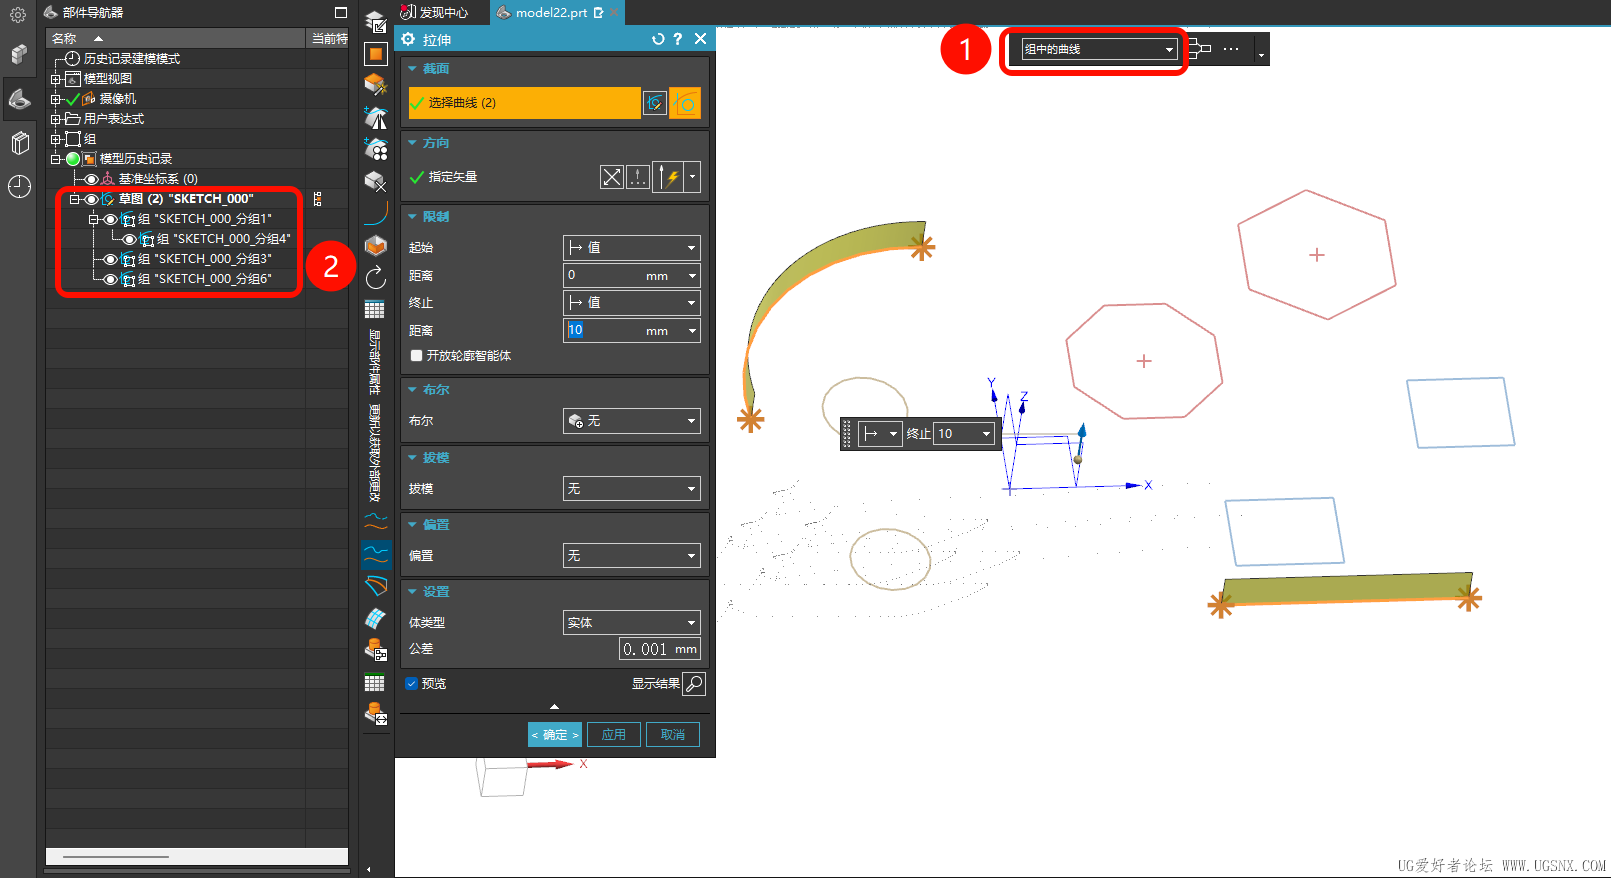Reset the 拉伸 dialog with the circular arrow
This screenshot has width=1611, height=878.
pyautogui.click(x=657, y=39)
